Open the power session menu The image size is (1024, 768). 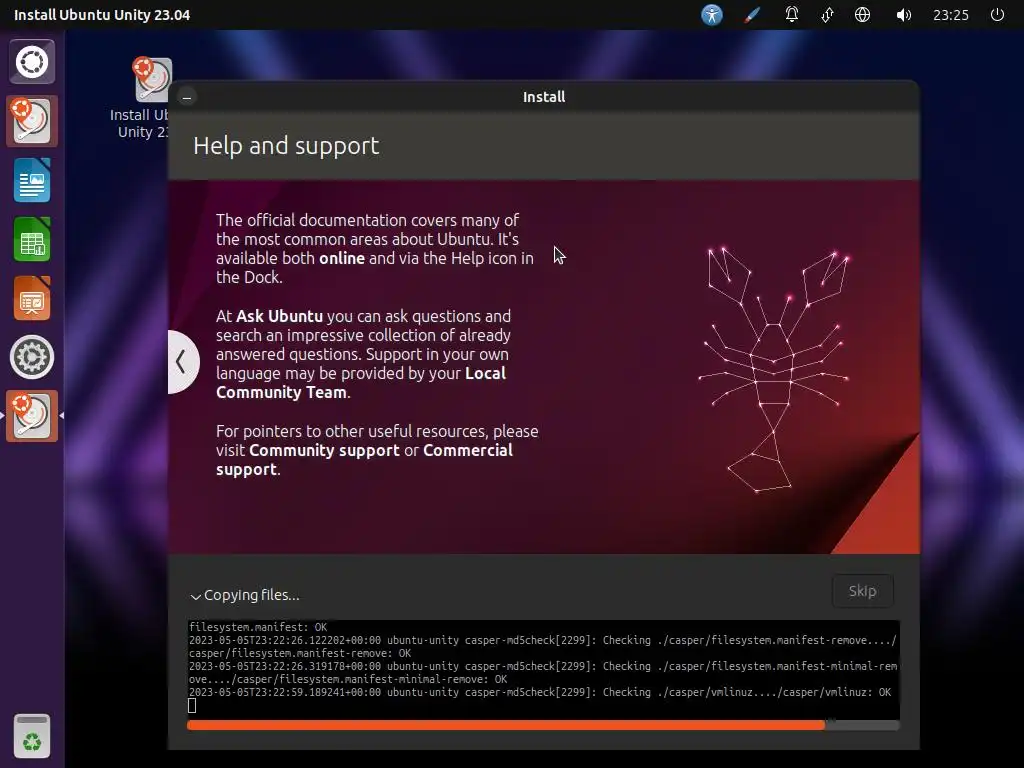[x=997, y=14]
